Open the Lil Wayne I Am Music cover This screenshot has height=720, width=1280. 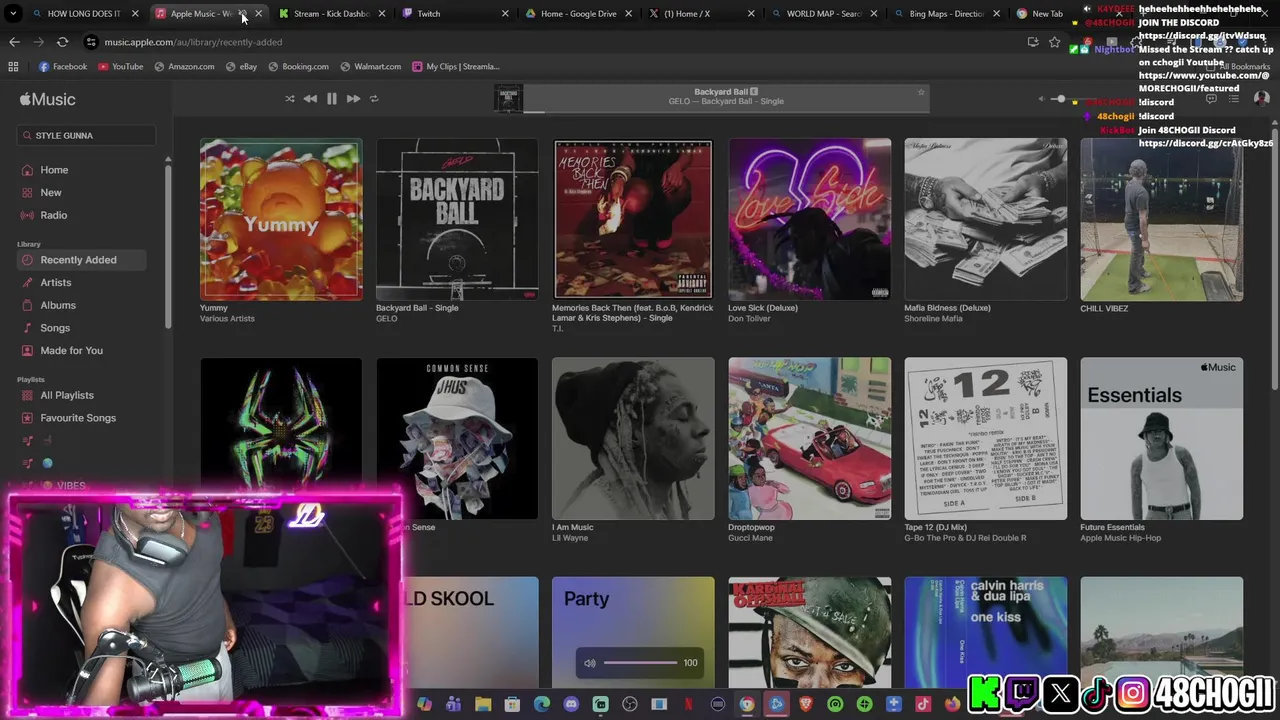[633, 438]
